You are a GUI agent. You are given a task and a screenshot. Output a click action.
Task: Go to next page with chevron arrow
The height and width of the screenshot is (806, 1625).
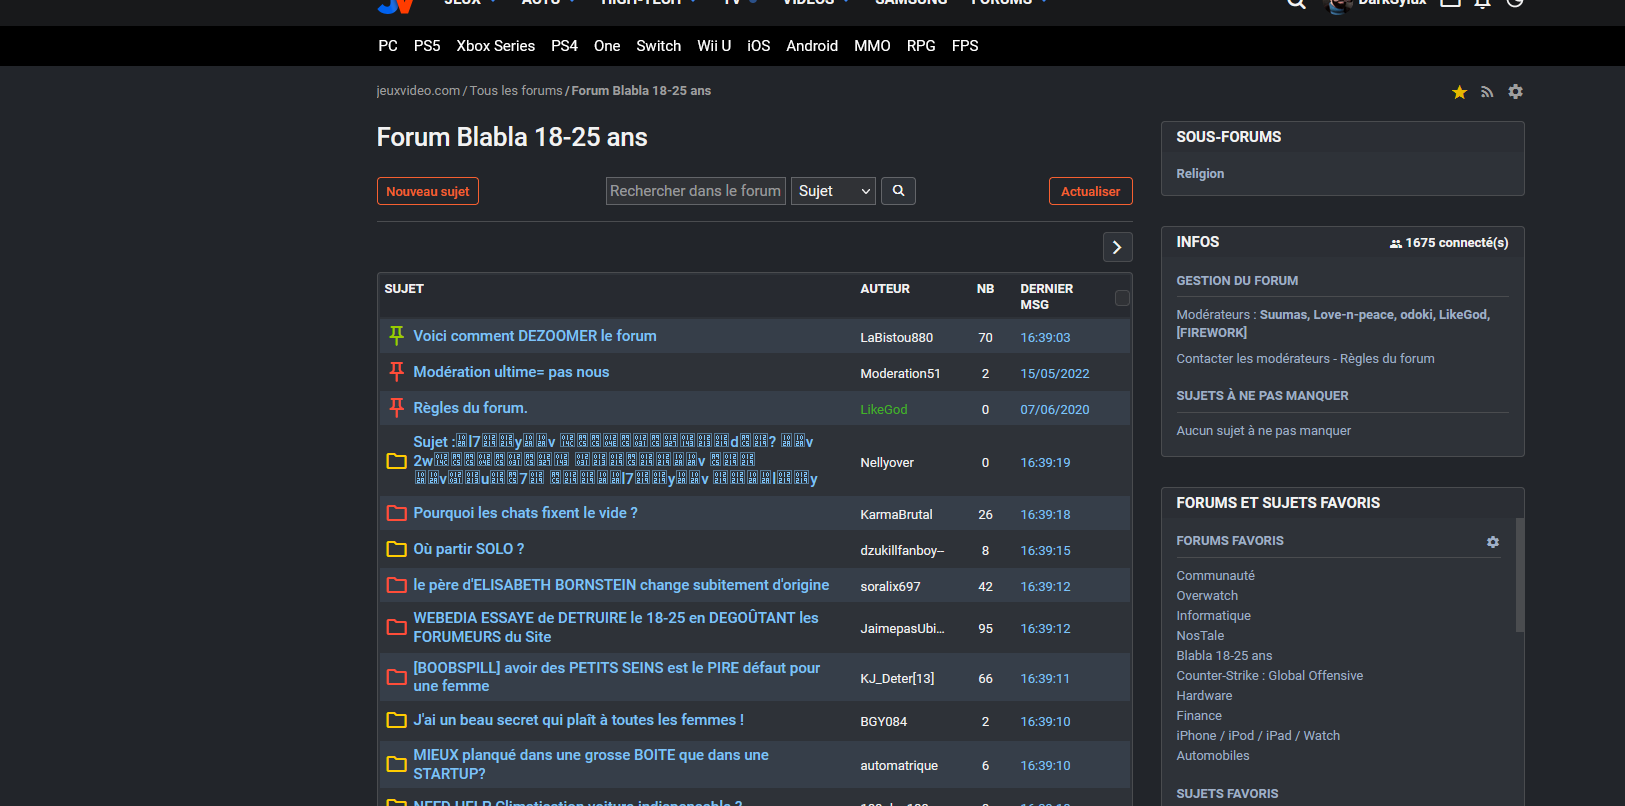[x=1117, y=247]
